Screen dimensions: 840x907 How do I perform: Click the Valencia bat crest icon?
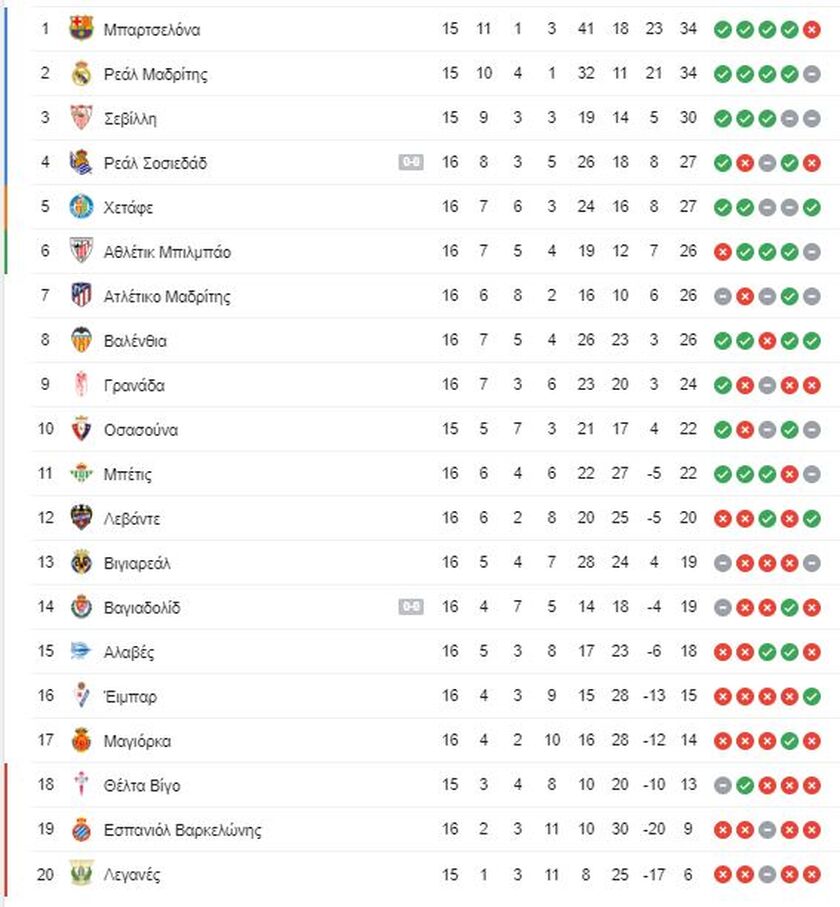point(81,340)
